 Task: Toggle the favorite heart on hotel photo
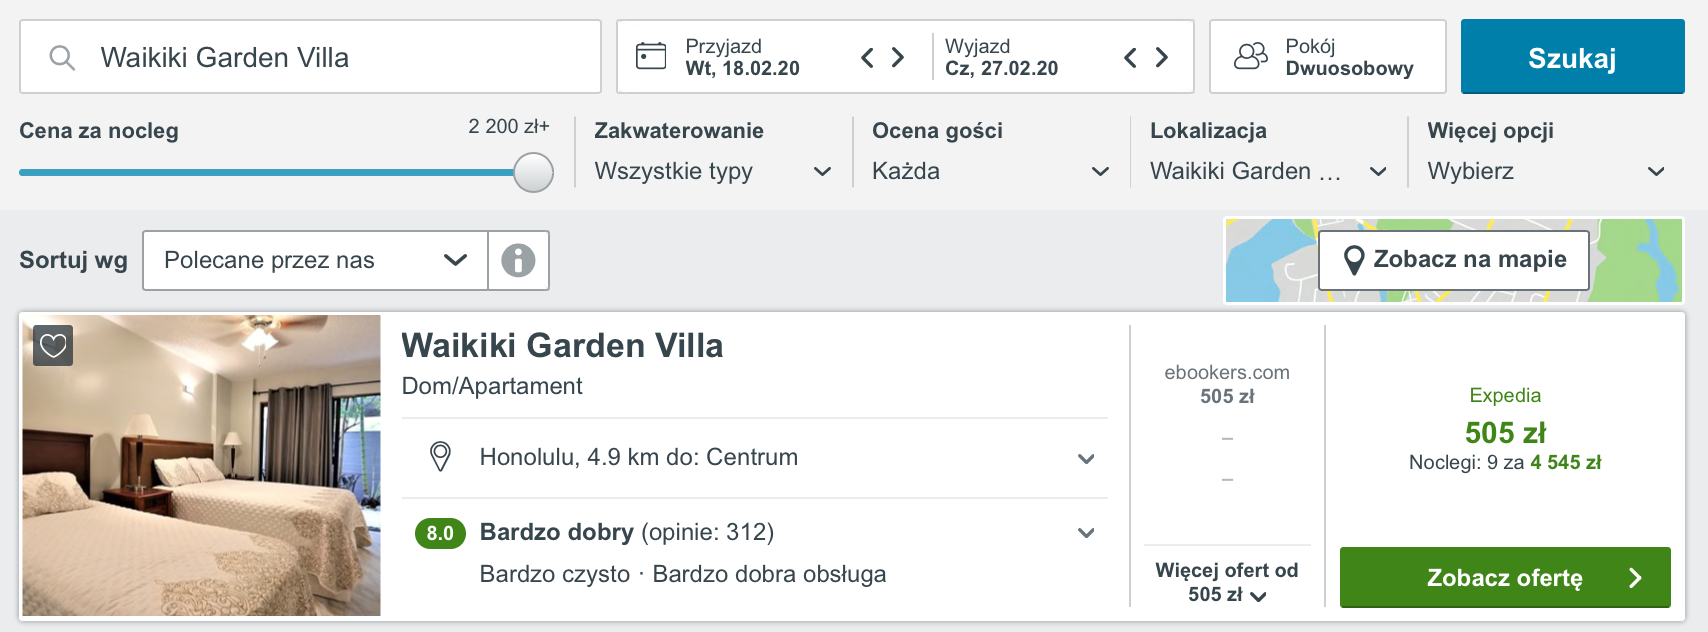53,346
